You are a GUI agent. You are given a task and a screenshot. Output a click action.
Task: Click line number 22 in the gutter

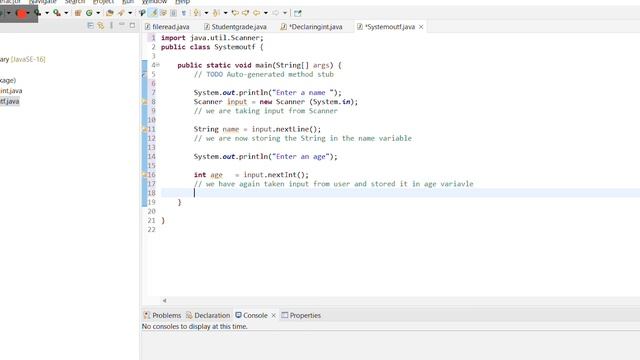(x=151, y=229)
